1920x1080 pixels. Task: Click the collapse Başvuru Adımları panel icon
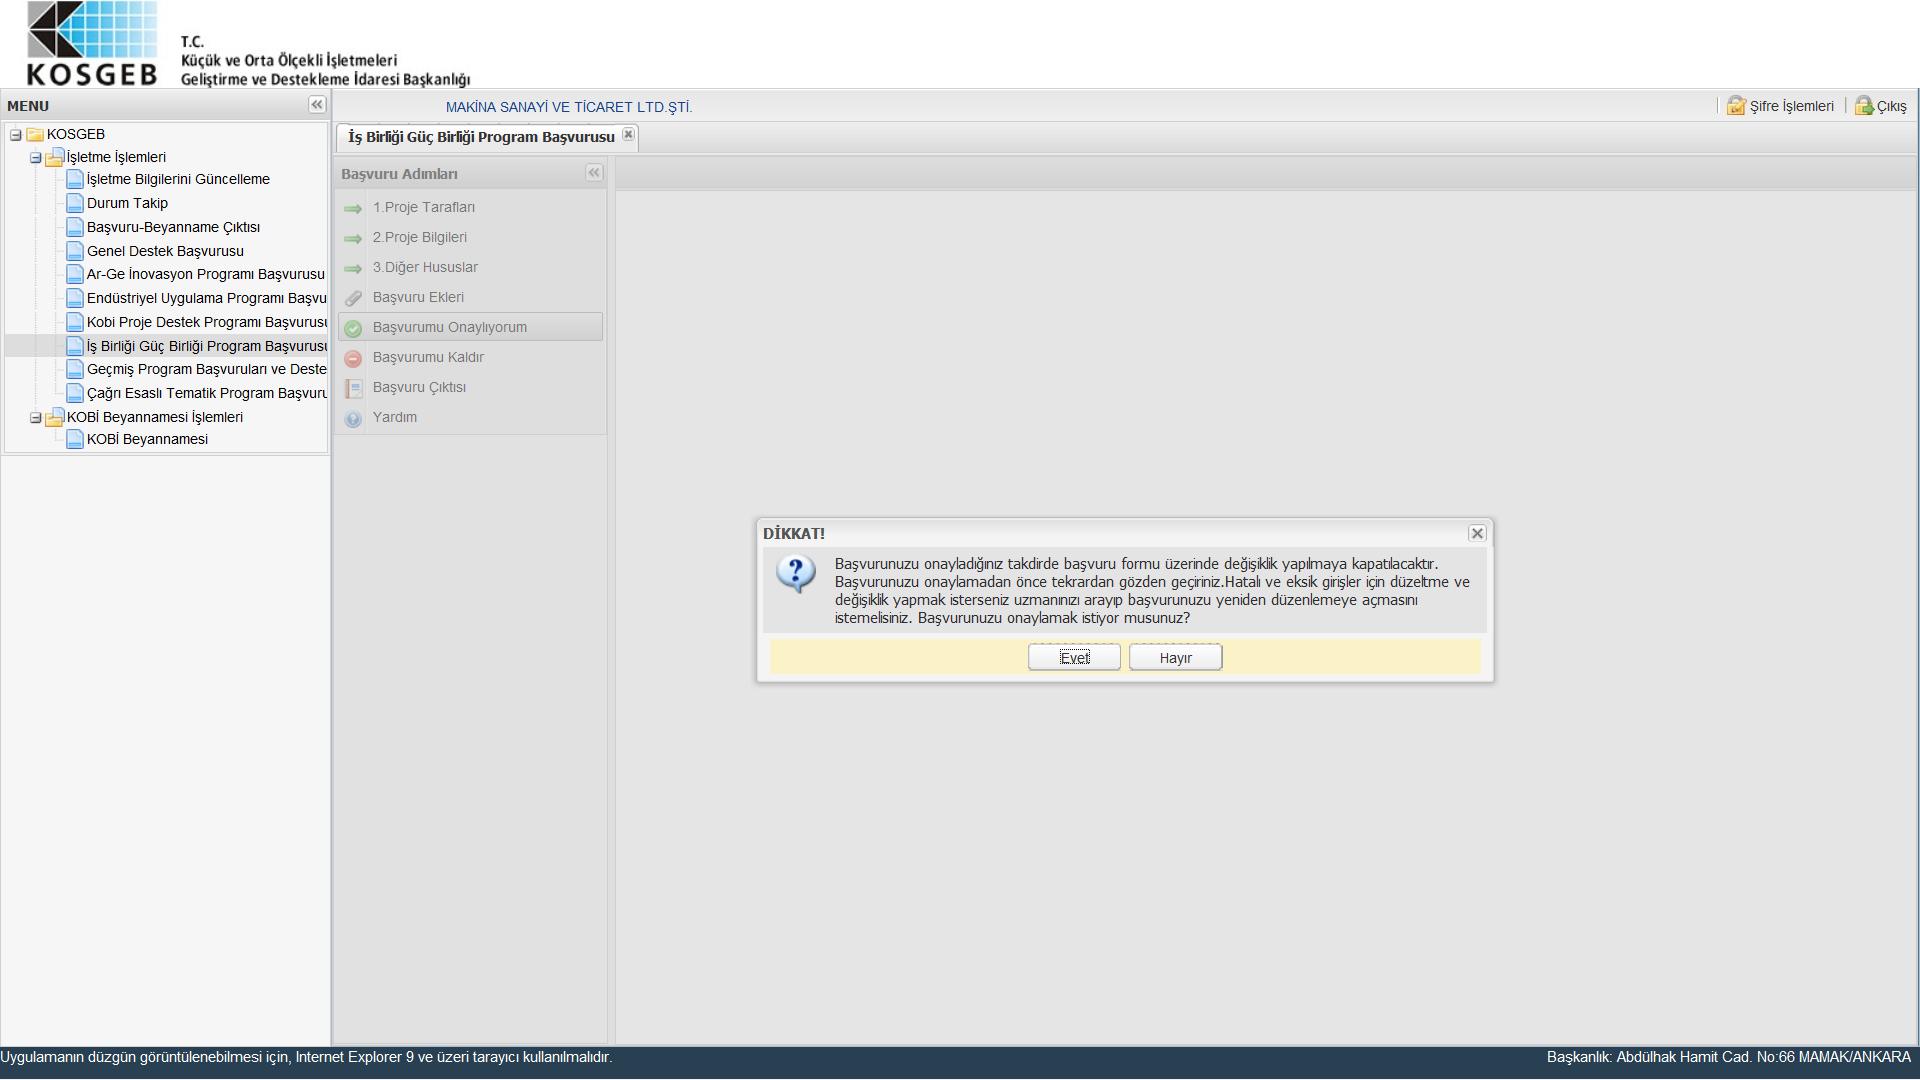coord(593,171)
